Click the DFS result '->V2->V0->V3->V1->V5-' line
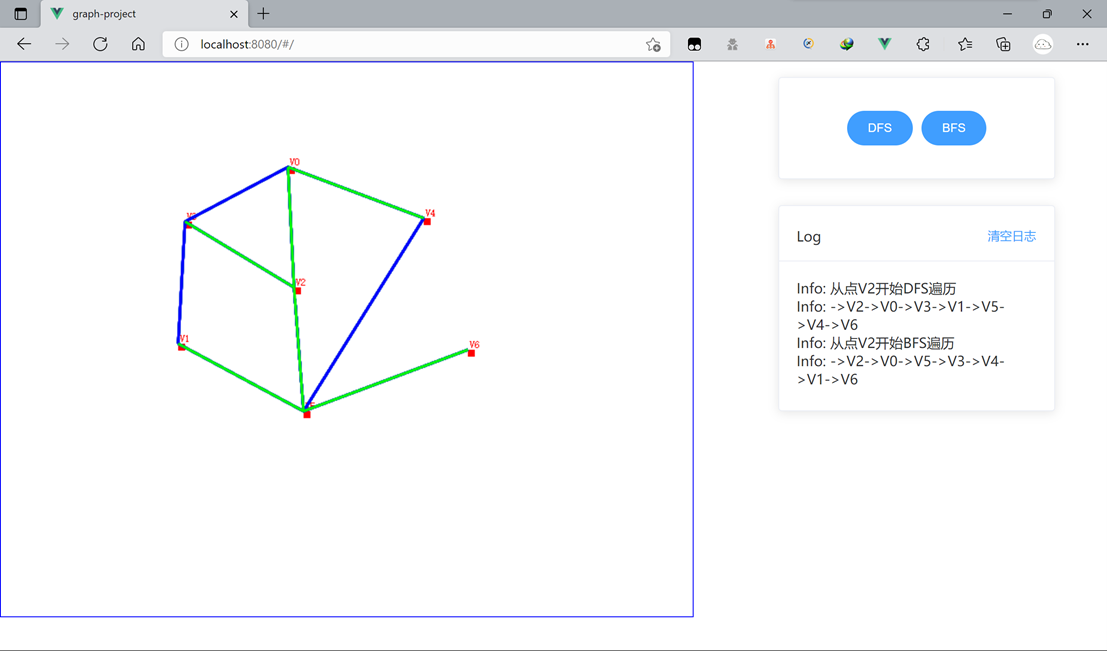 (x=900, y=307)
